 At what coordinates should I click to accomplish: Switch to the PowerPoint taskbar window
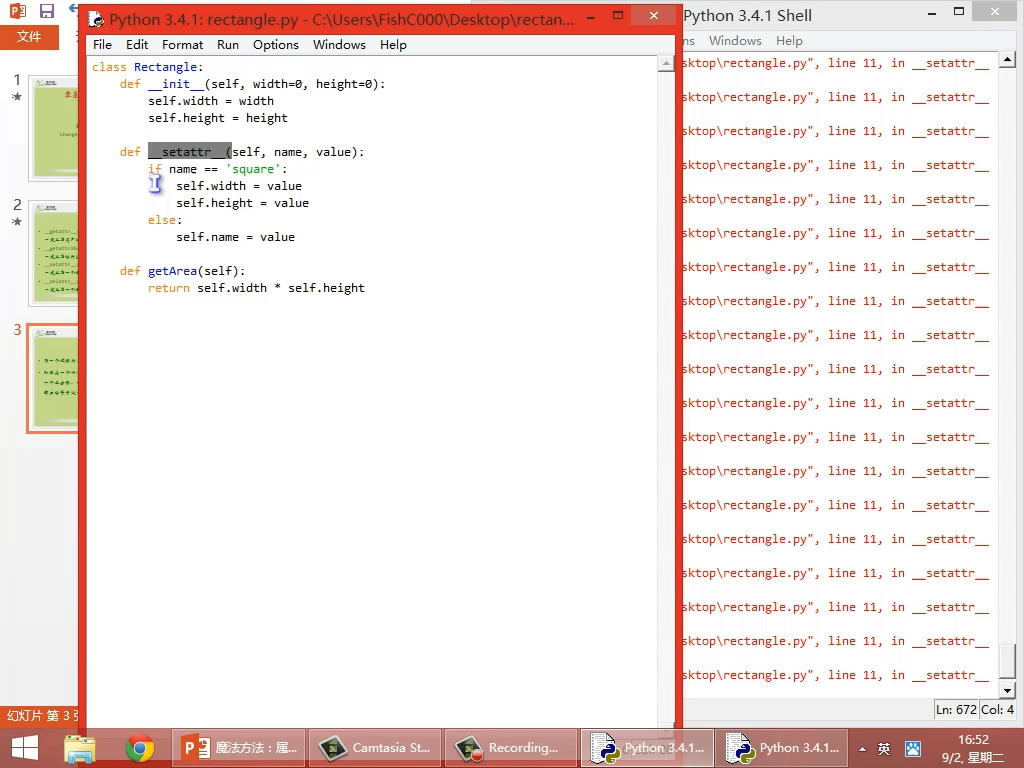click(x=240, y=747)
